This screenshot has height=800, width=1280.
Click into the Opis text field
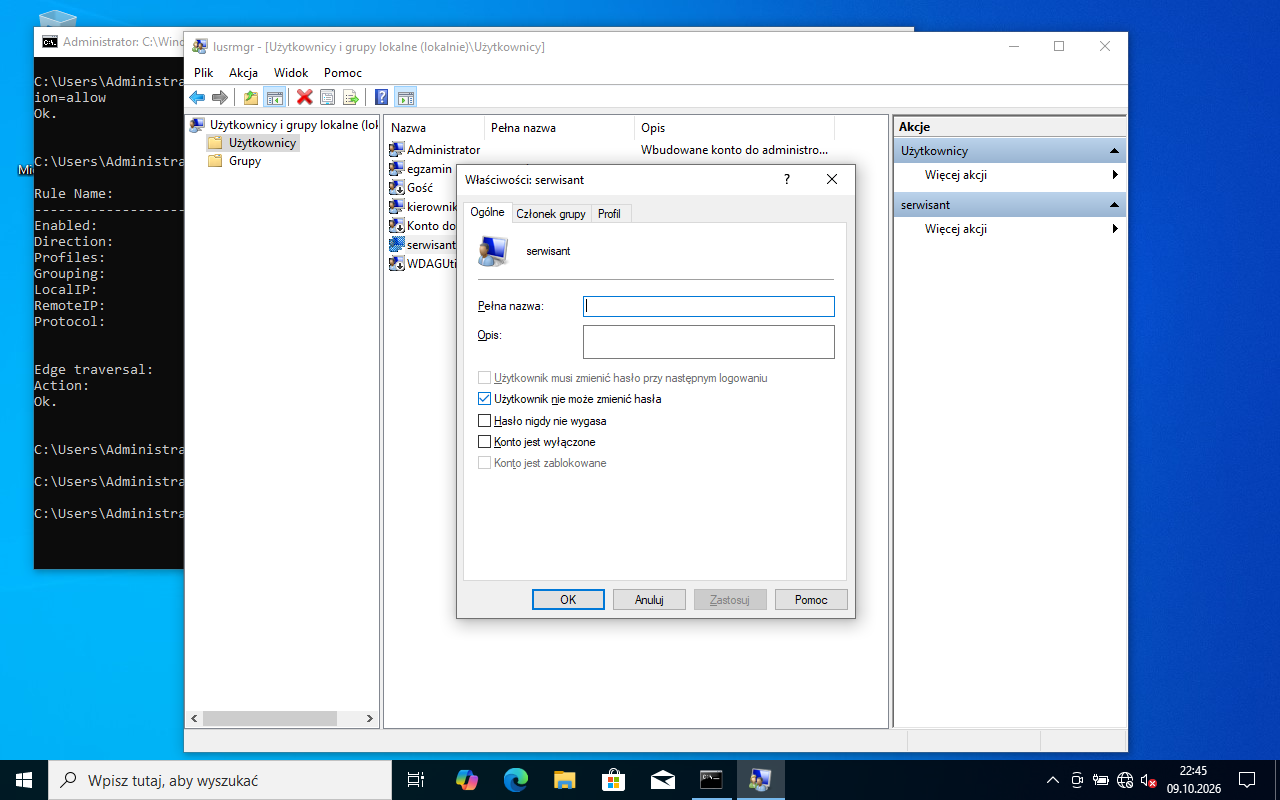coord(709,342)
